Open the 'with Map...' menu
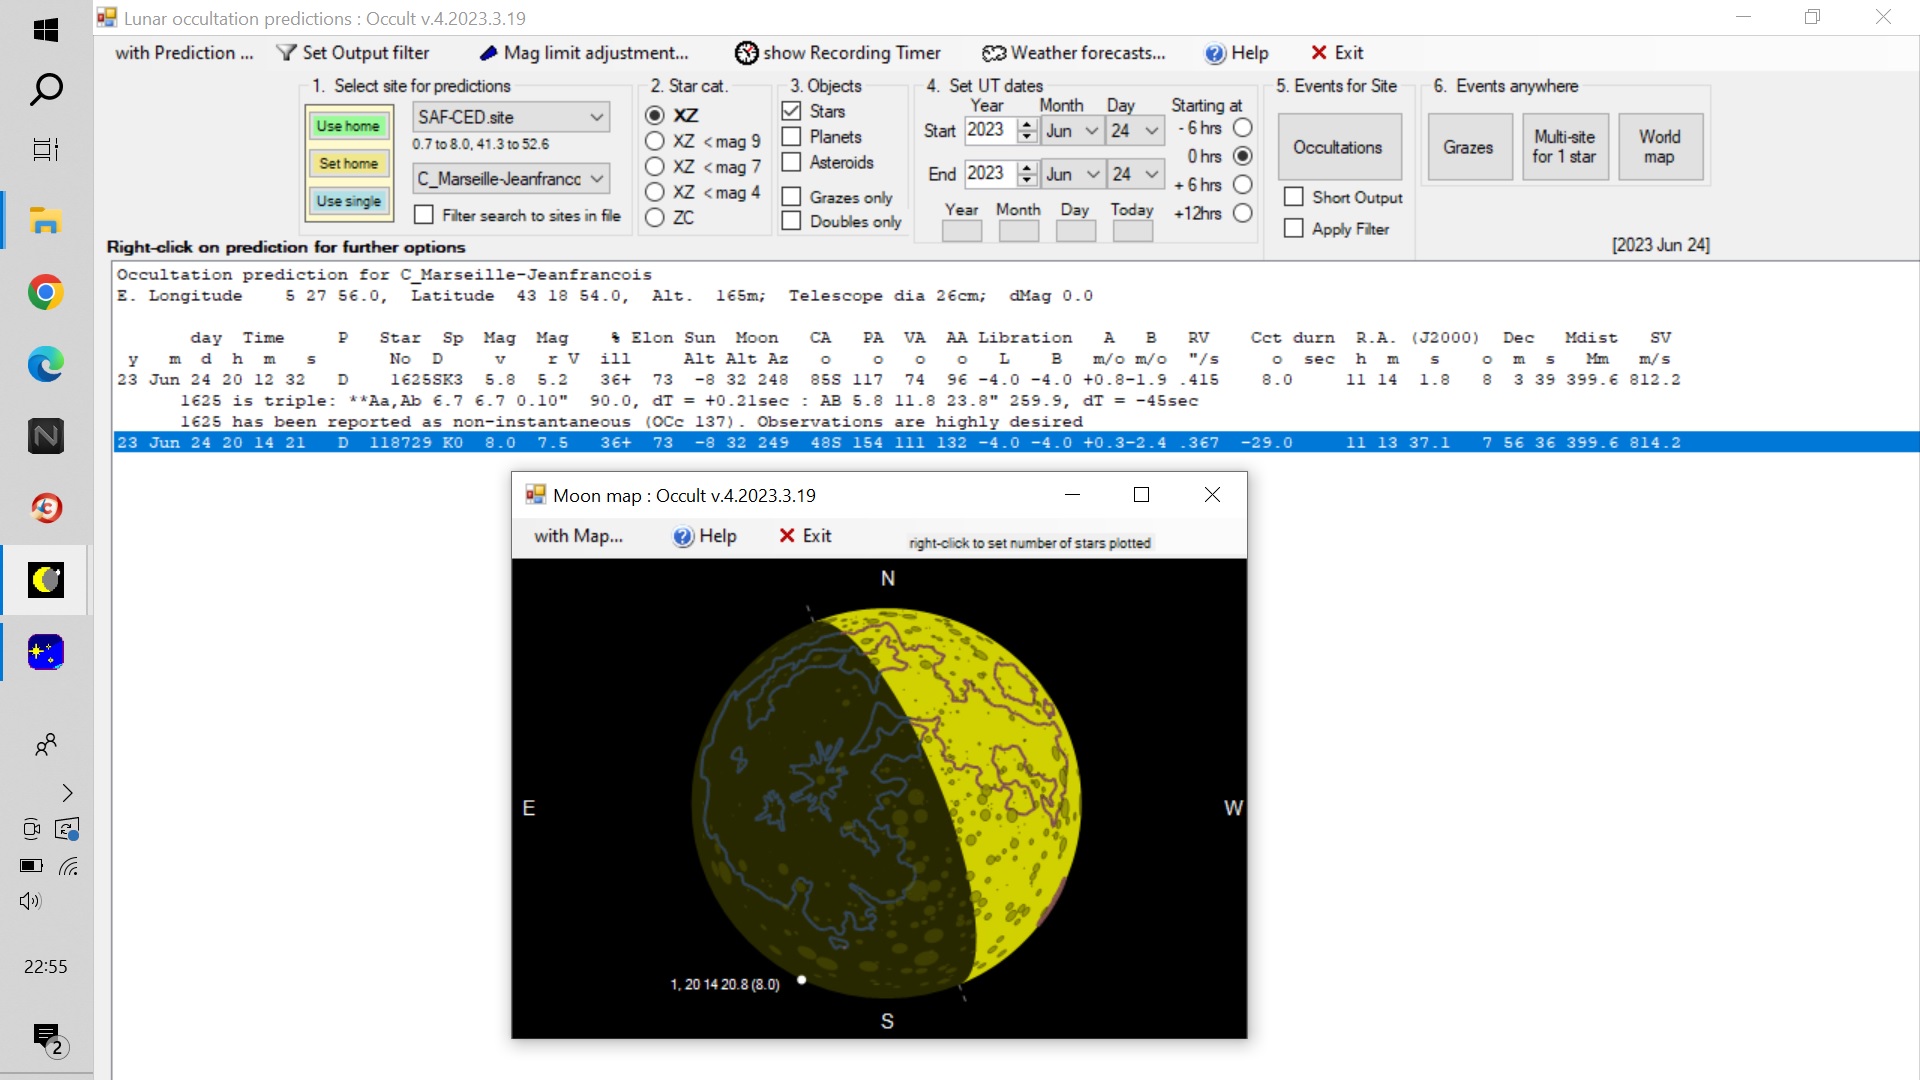Image resolution: width=1920 pixels, height=1080 pixels. [x=578, y=536]
